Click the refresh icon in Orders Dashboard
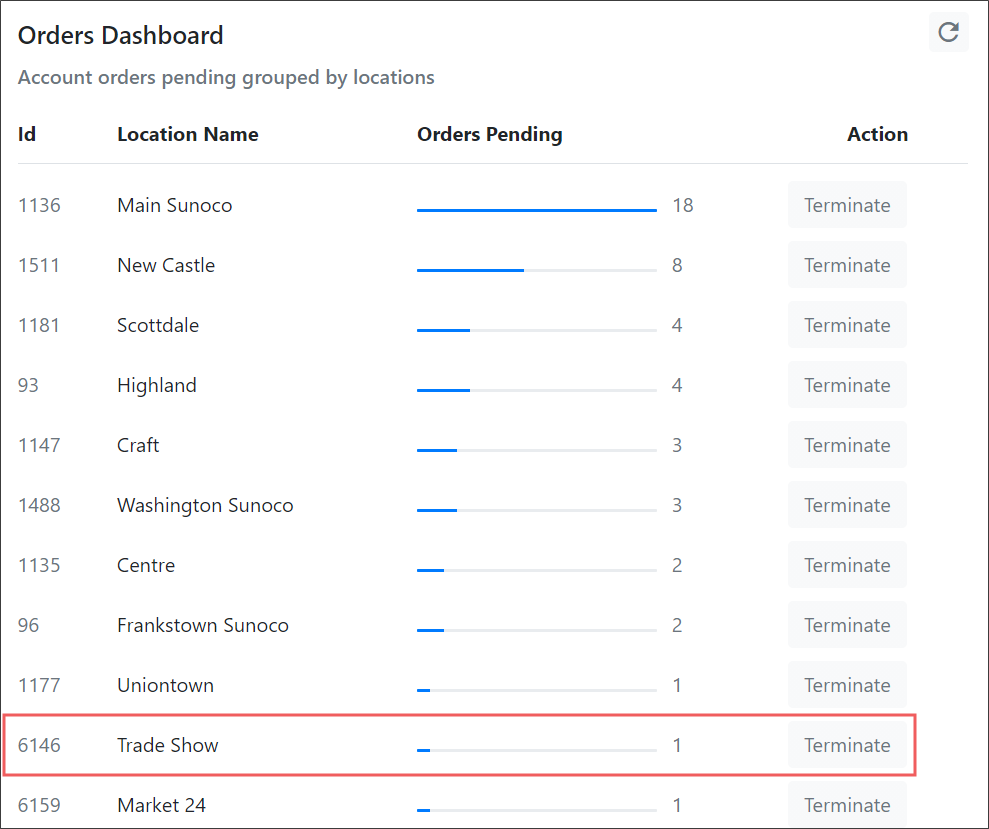 948,32
